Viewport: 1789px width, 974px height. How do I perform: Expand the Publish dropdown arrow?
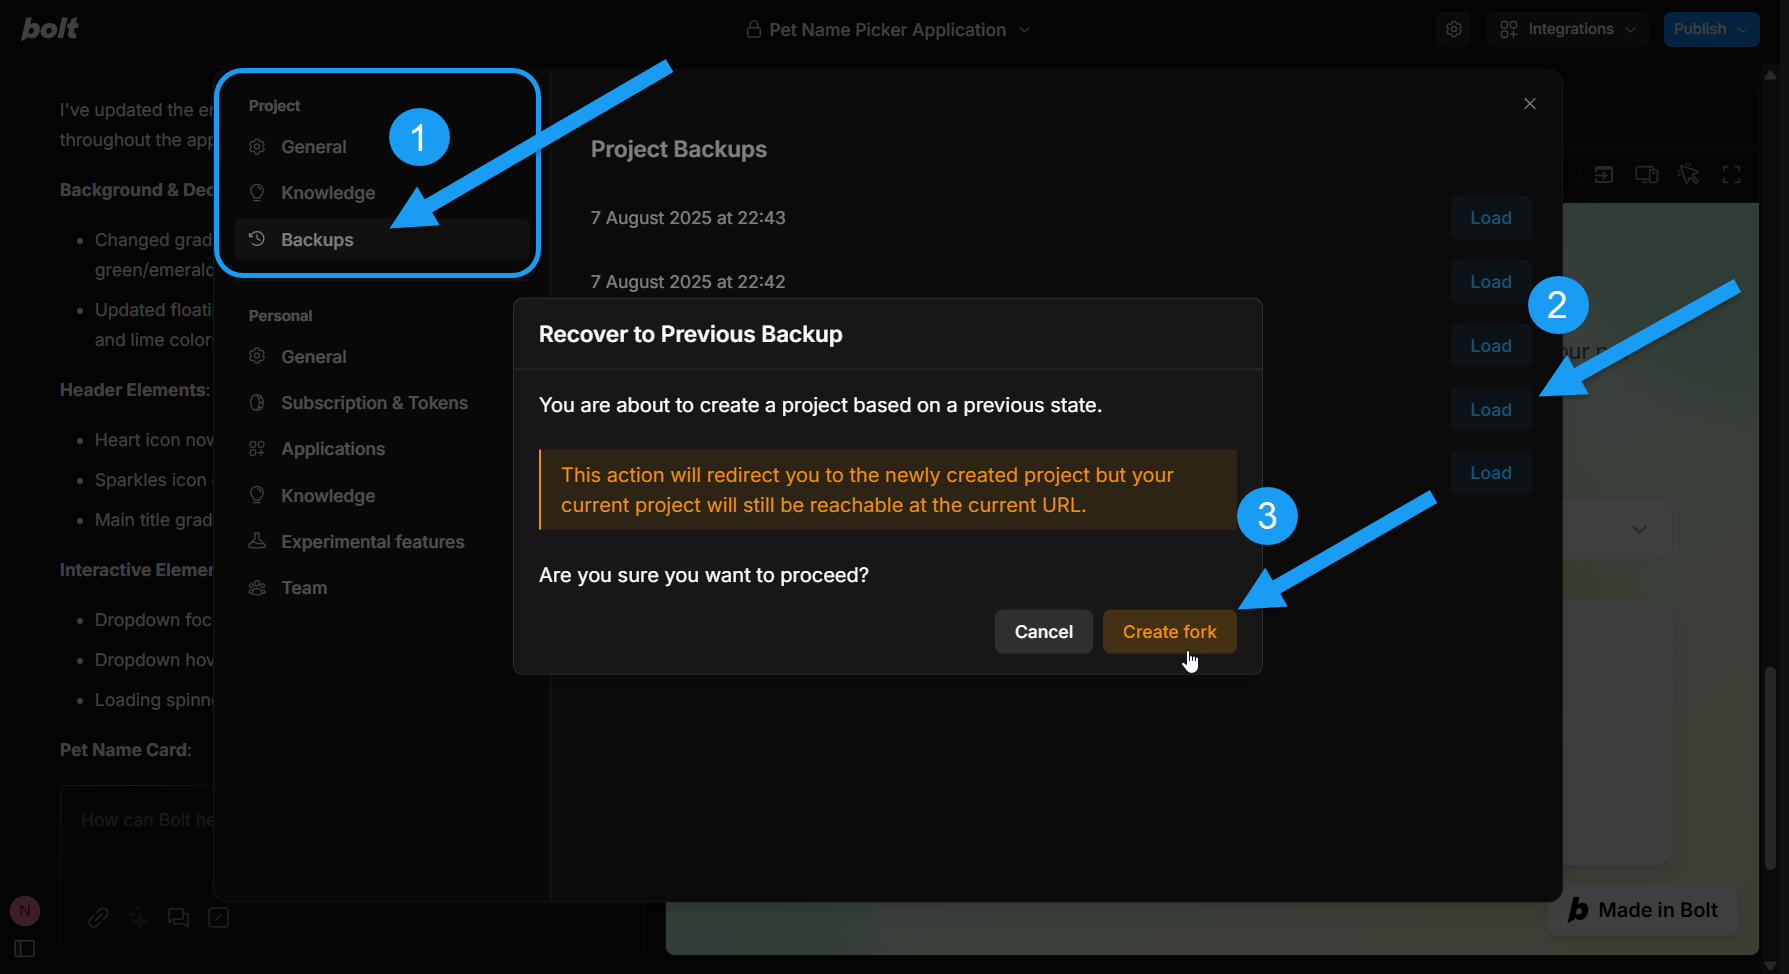[x=1743, y=29]
